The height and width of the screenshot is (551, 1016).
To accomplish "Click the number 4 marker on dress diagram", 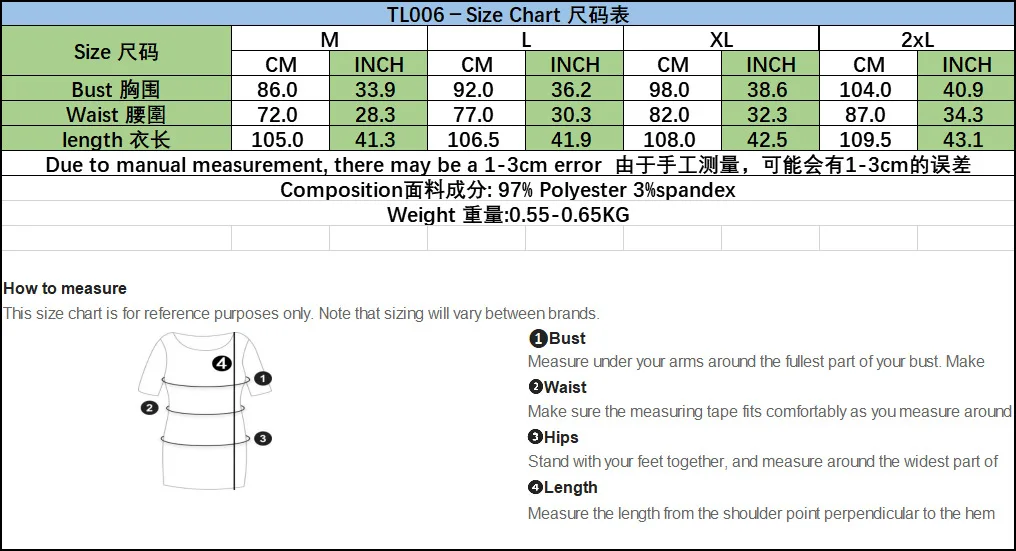I will click(222, 363).
